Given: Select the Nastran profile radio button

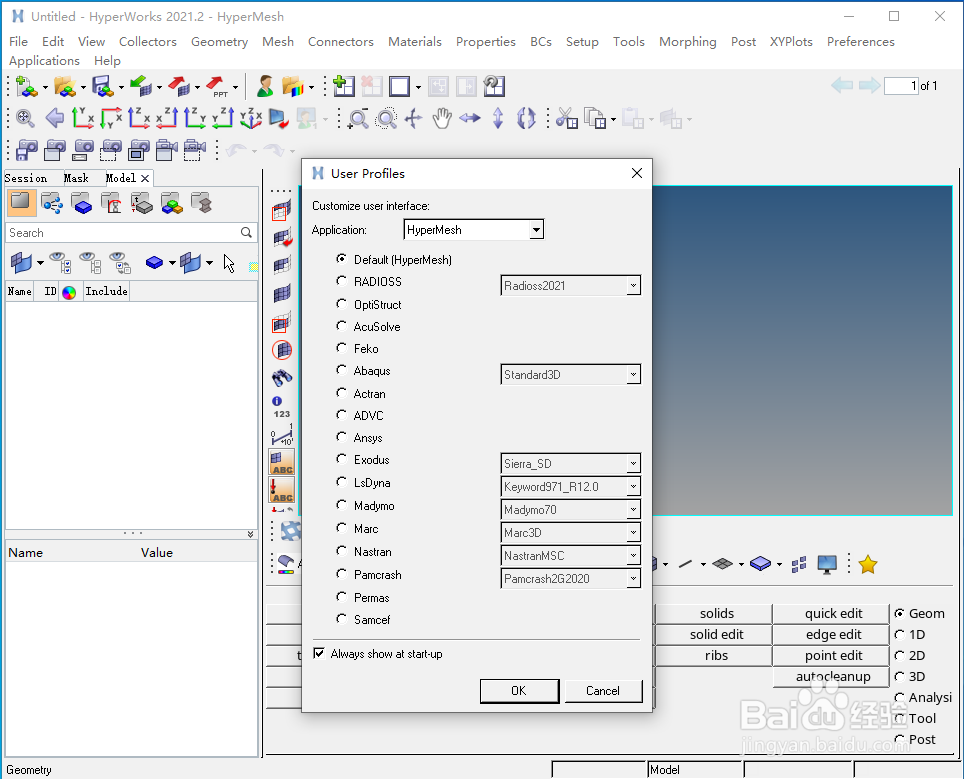Looking at the screenshot, I should [x=341, y=551].
